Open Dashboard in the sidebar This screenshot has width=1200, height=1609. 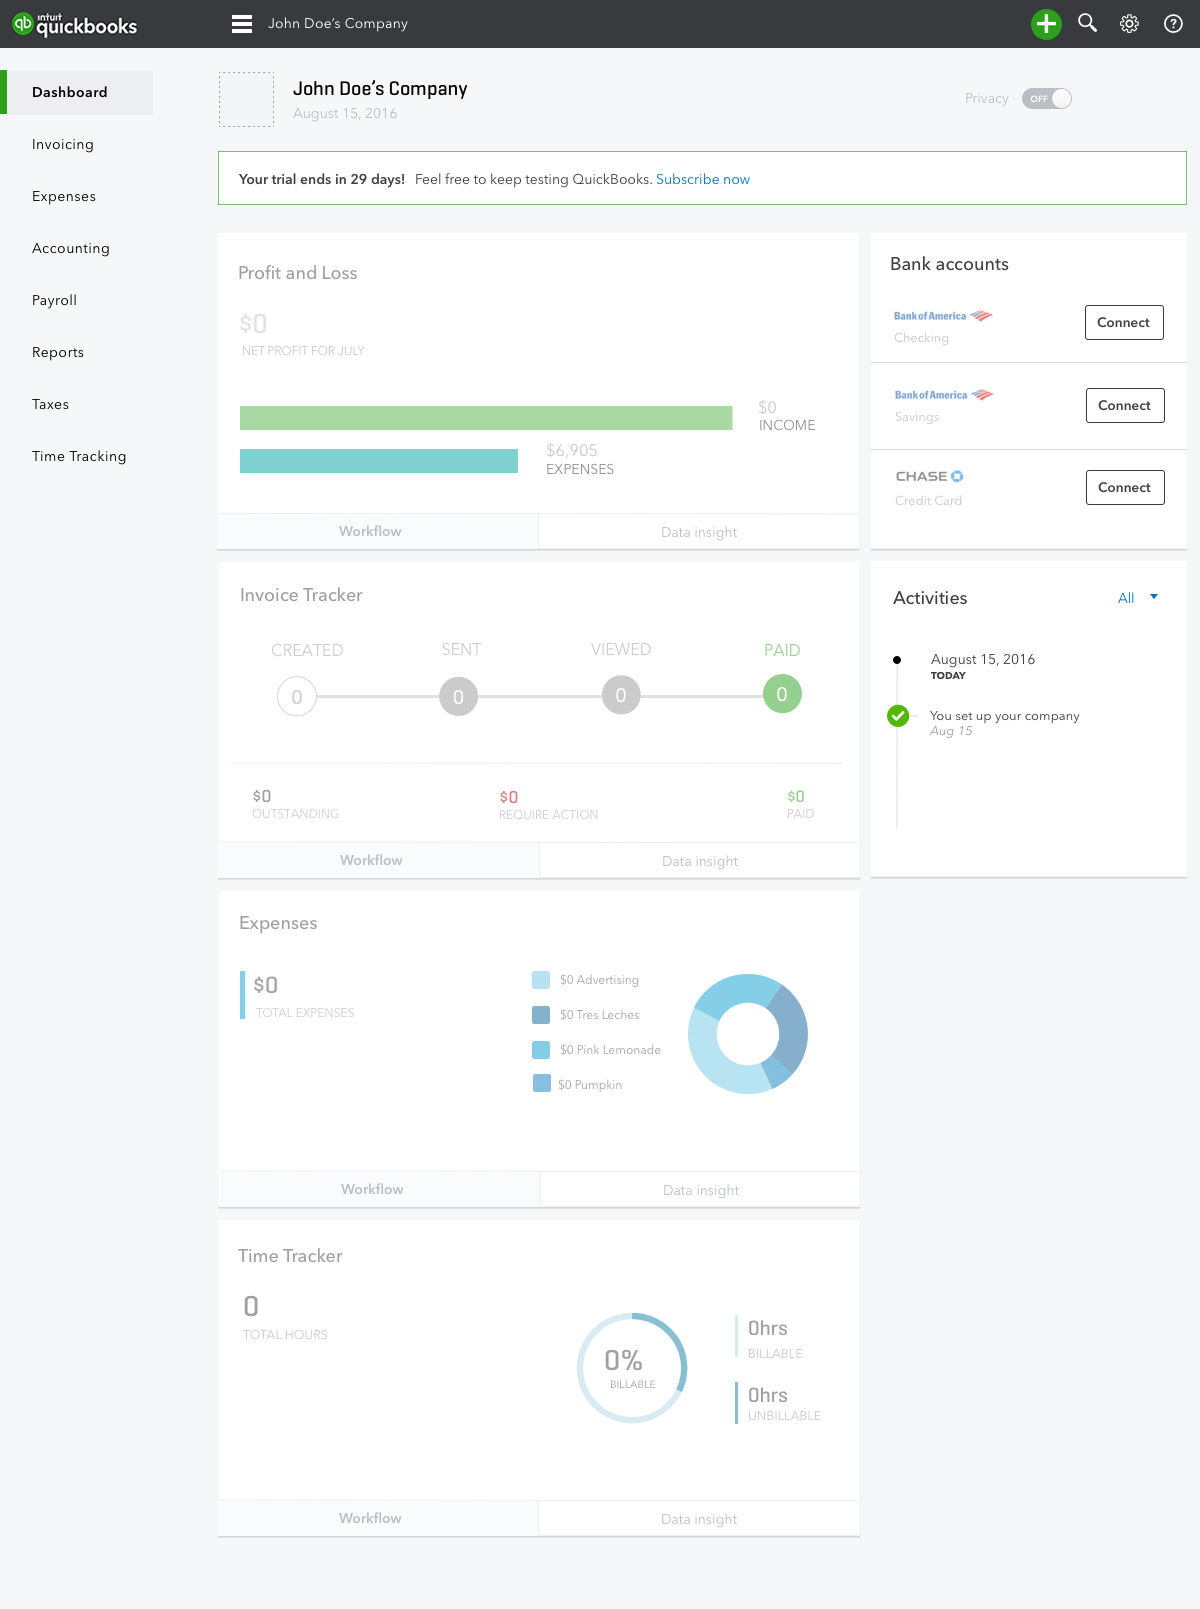[77, 92]
